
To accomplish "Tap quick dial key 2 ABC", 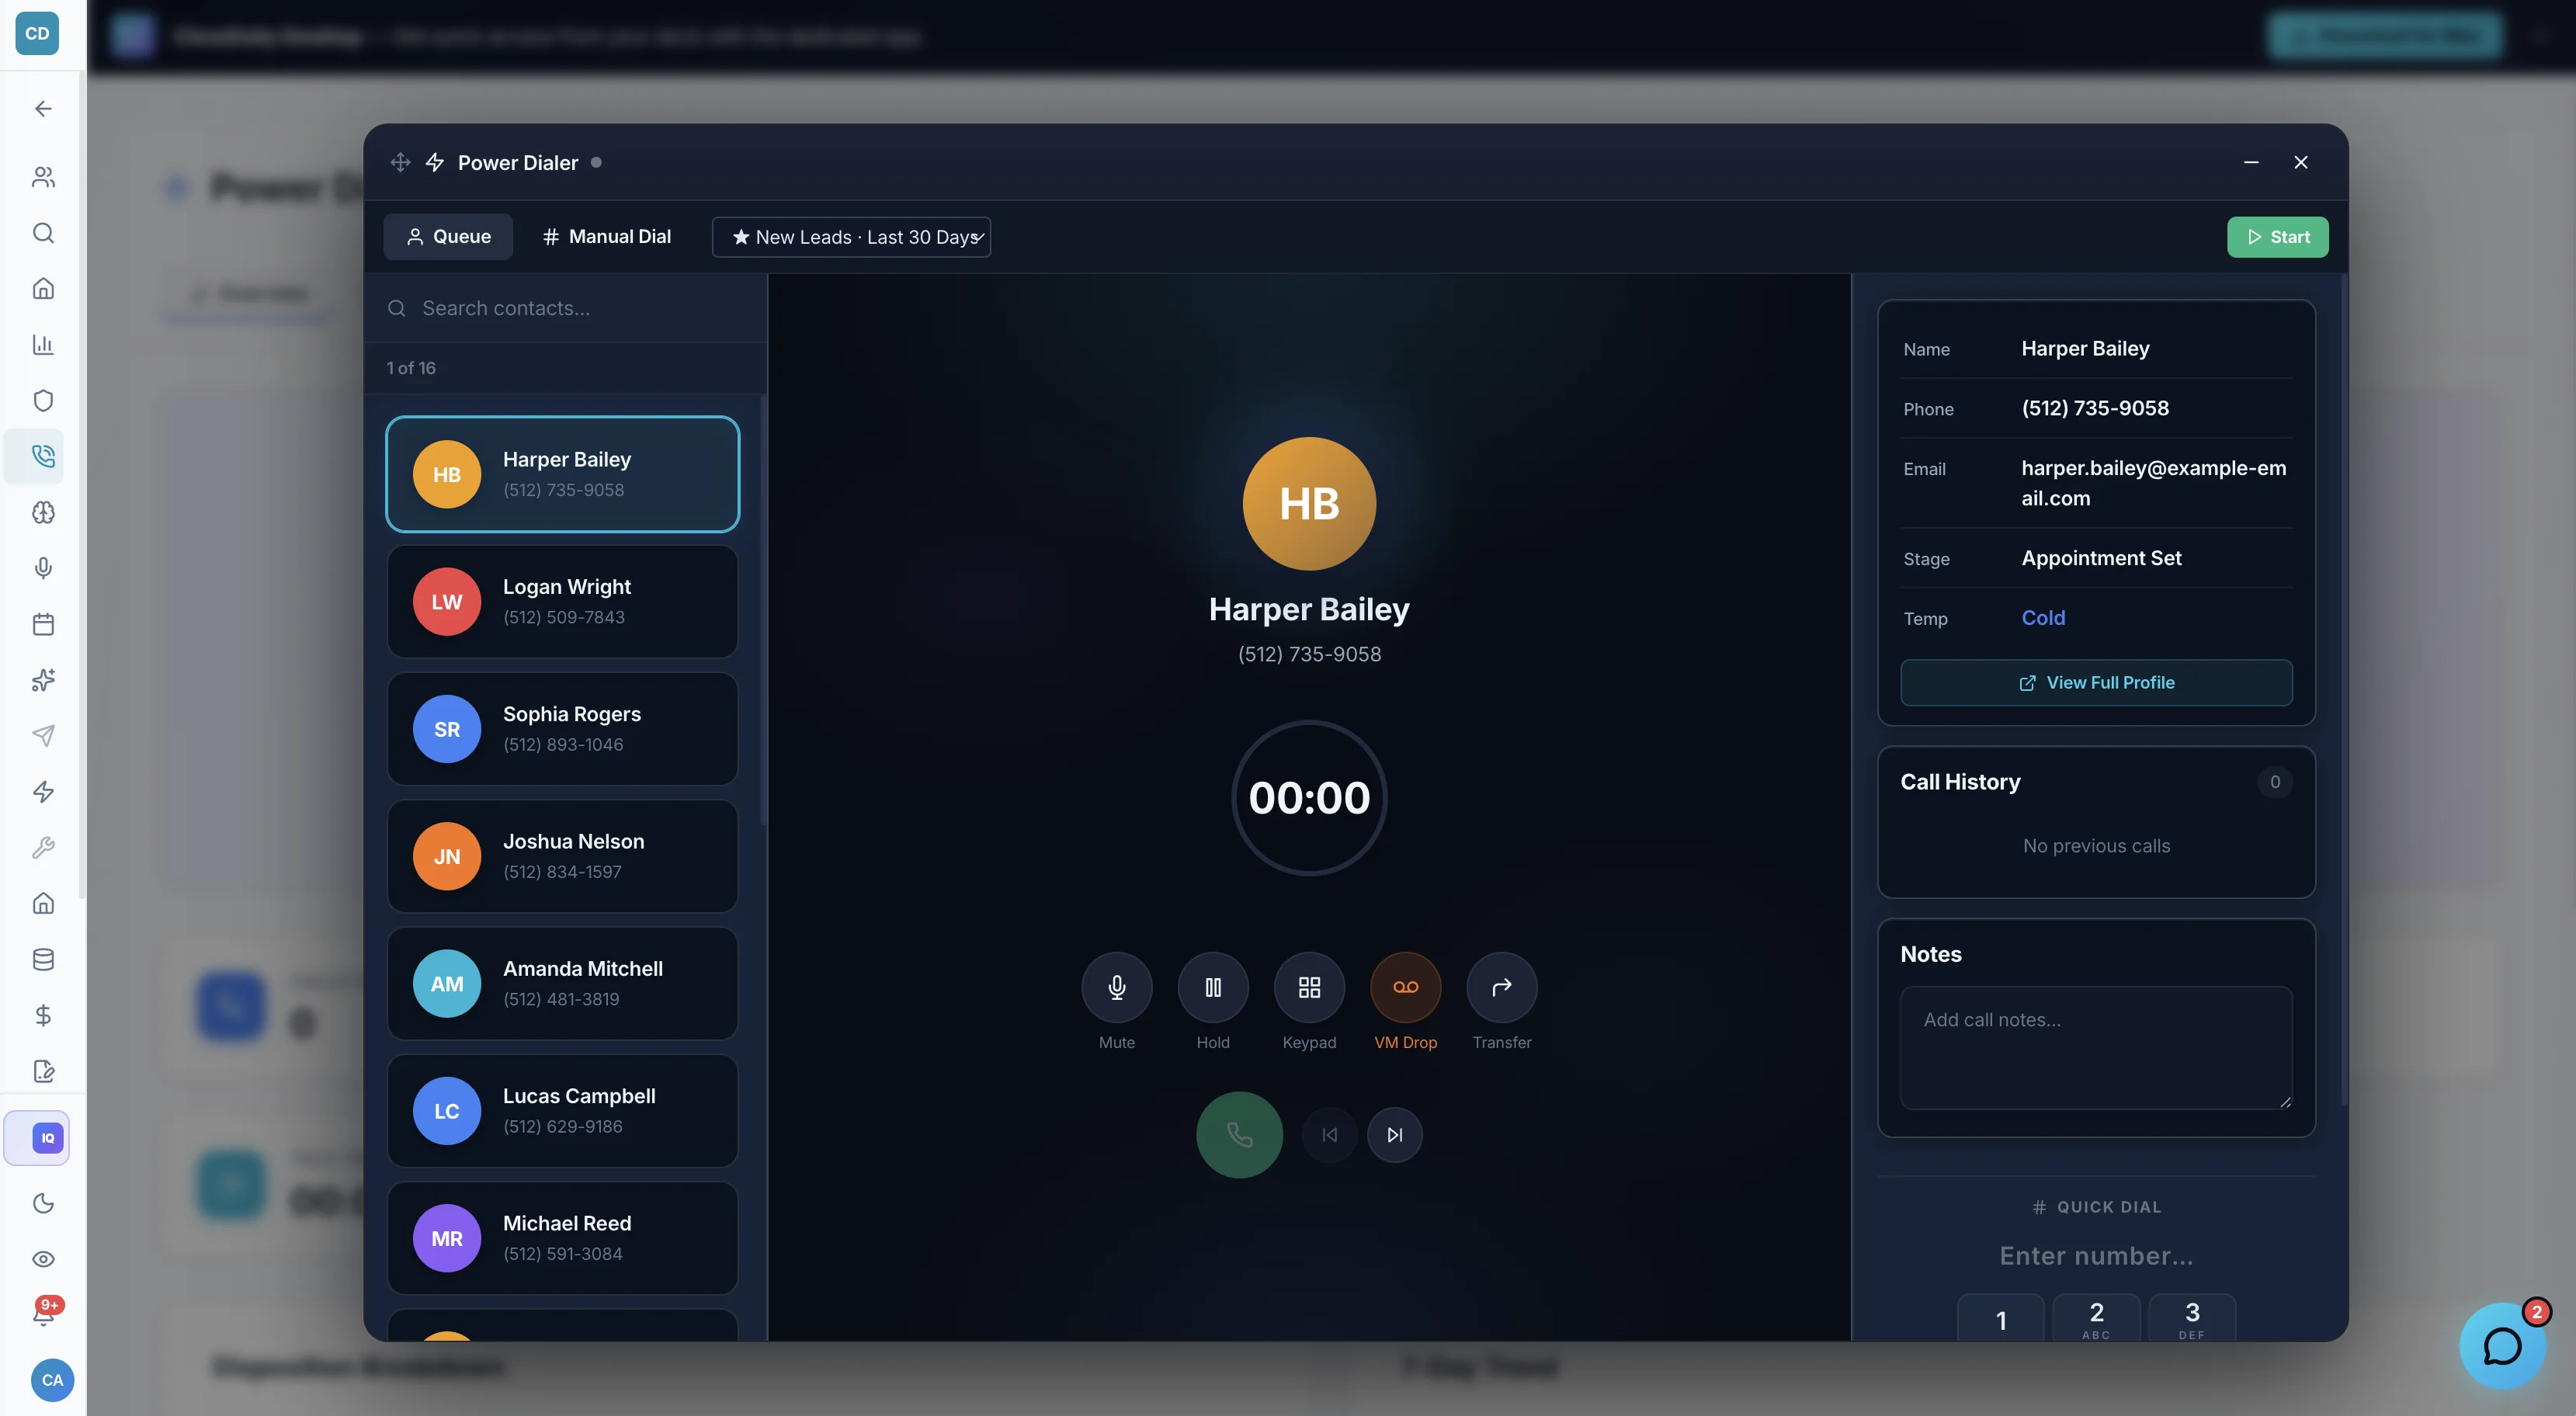I will 2096,1318.
